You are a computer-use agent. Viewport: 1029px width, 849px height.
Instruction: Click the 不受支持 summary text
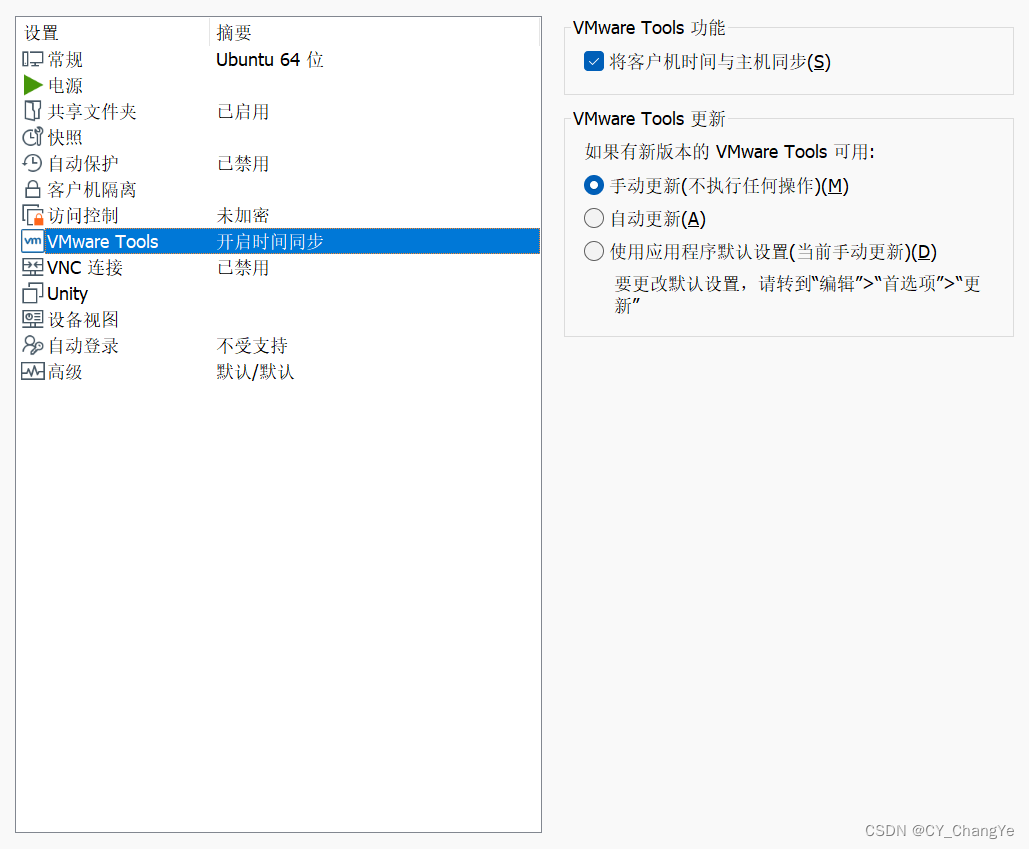(252, 345)
